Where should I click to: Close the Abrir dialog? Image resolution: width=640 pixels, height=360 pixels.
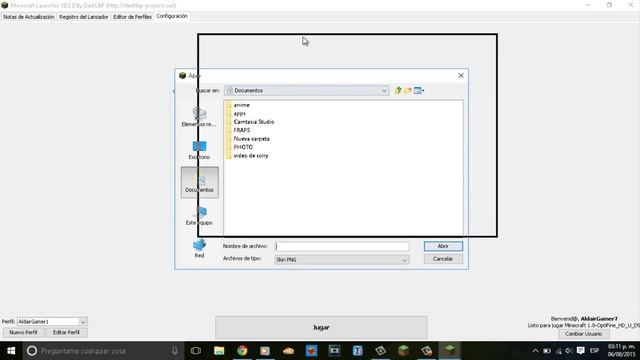pyautogui.click(x=461, y=76)
